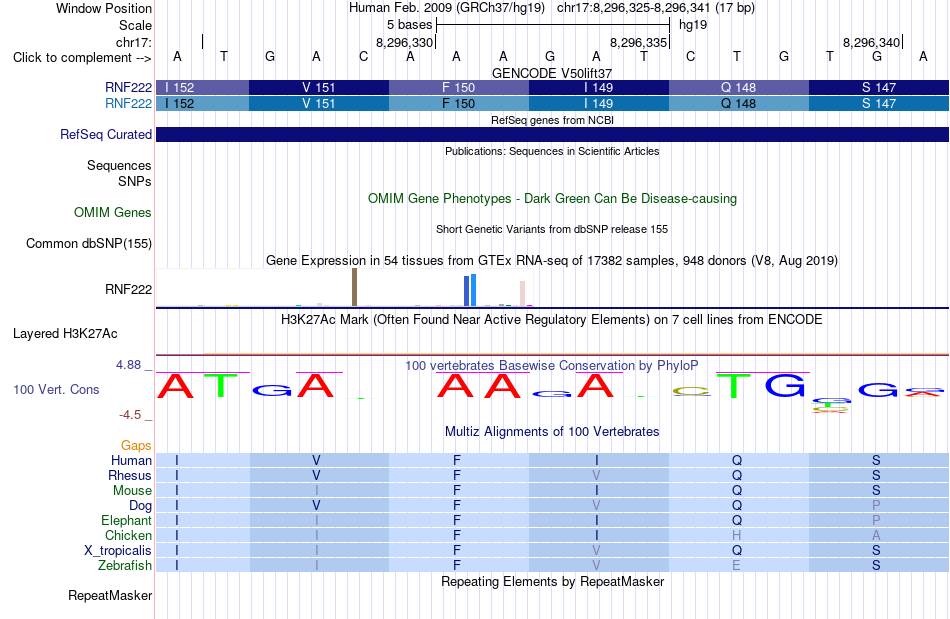Click the GTEx Gene Expression track title
950x619 pixels.
coord(552,260)
